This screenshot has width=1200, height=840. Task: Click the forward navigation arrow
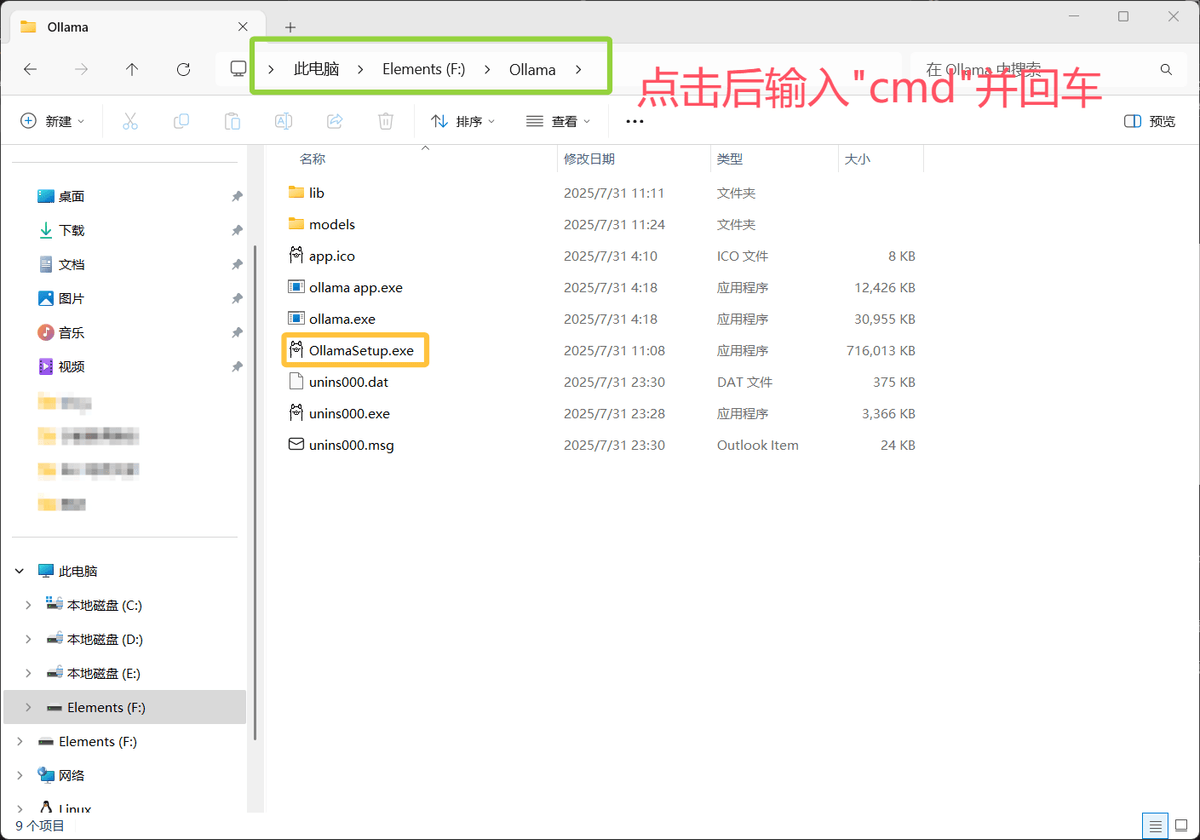81,69
